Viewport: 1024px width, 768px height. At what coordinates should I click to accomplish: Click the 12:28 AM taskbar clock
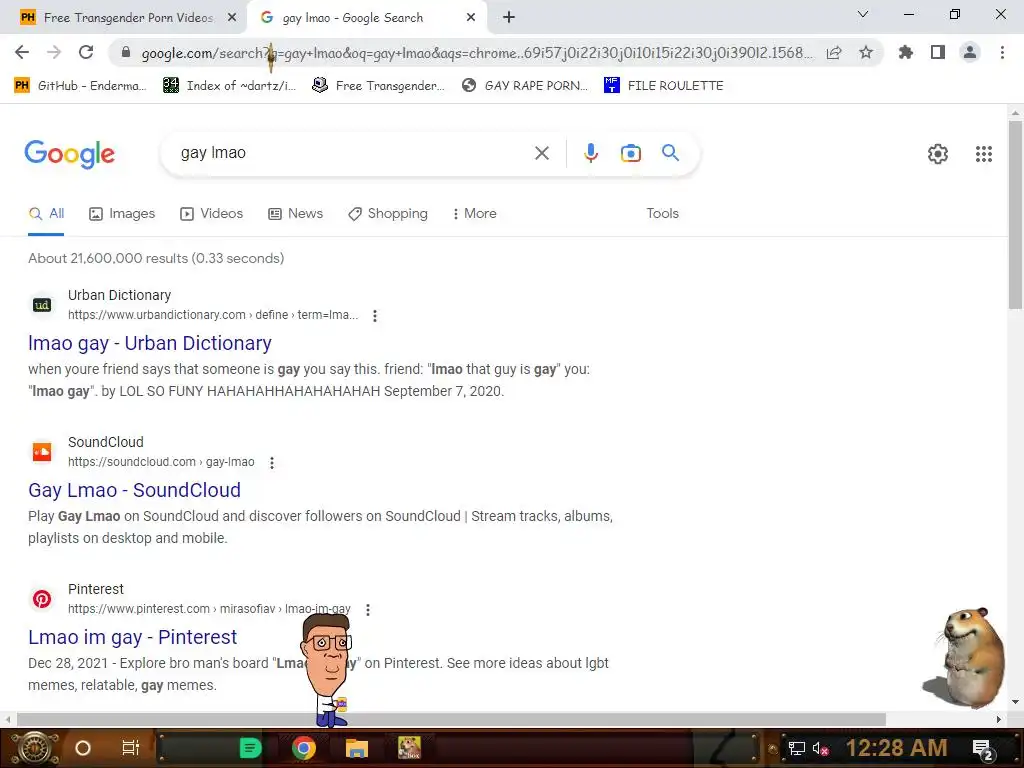897,748
